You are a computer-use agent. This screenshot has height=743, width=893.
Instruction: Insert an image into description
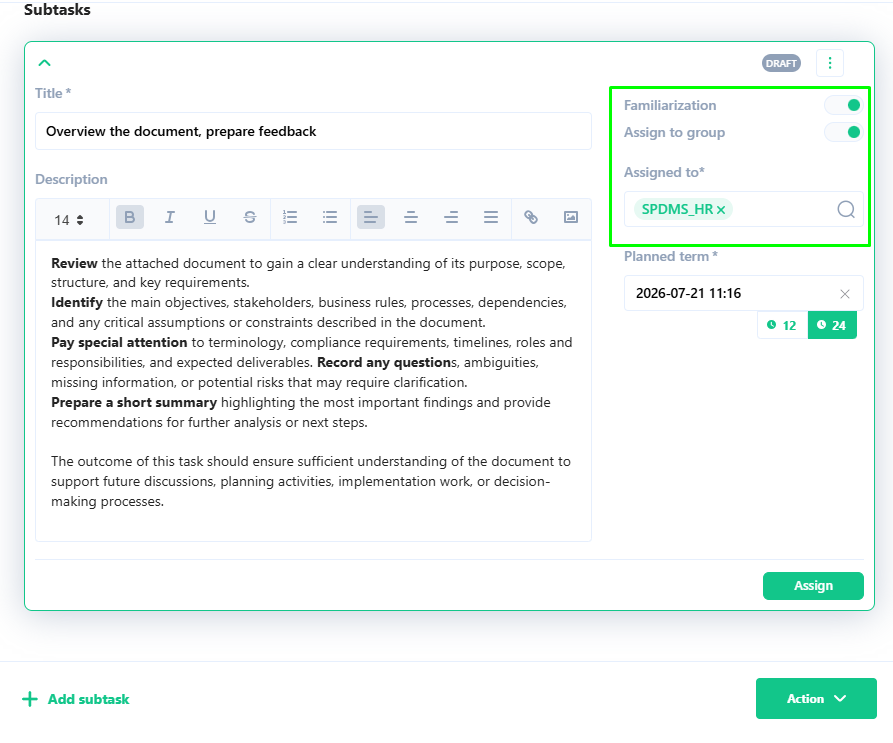(571, 217)
